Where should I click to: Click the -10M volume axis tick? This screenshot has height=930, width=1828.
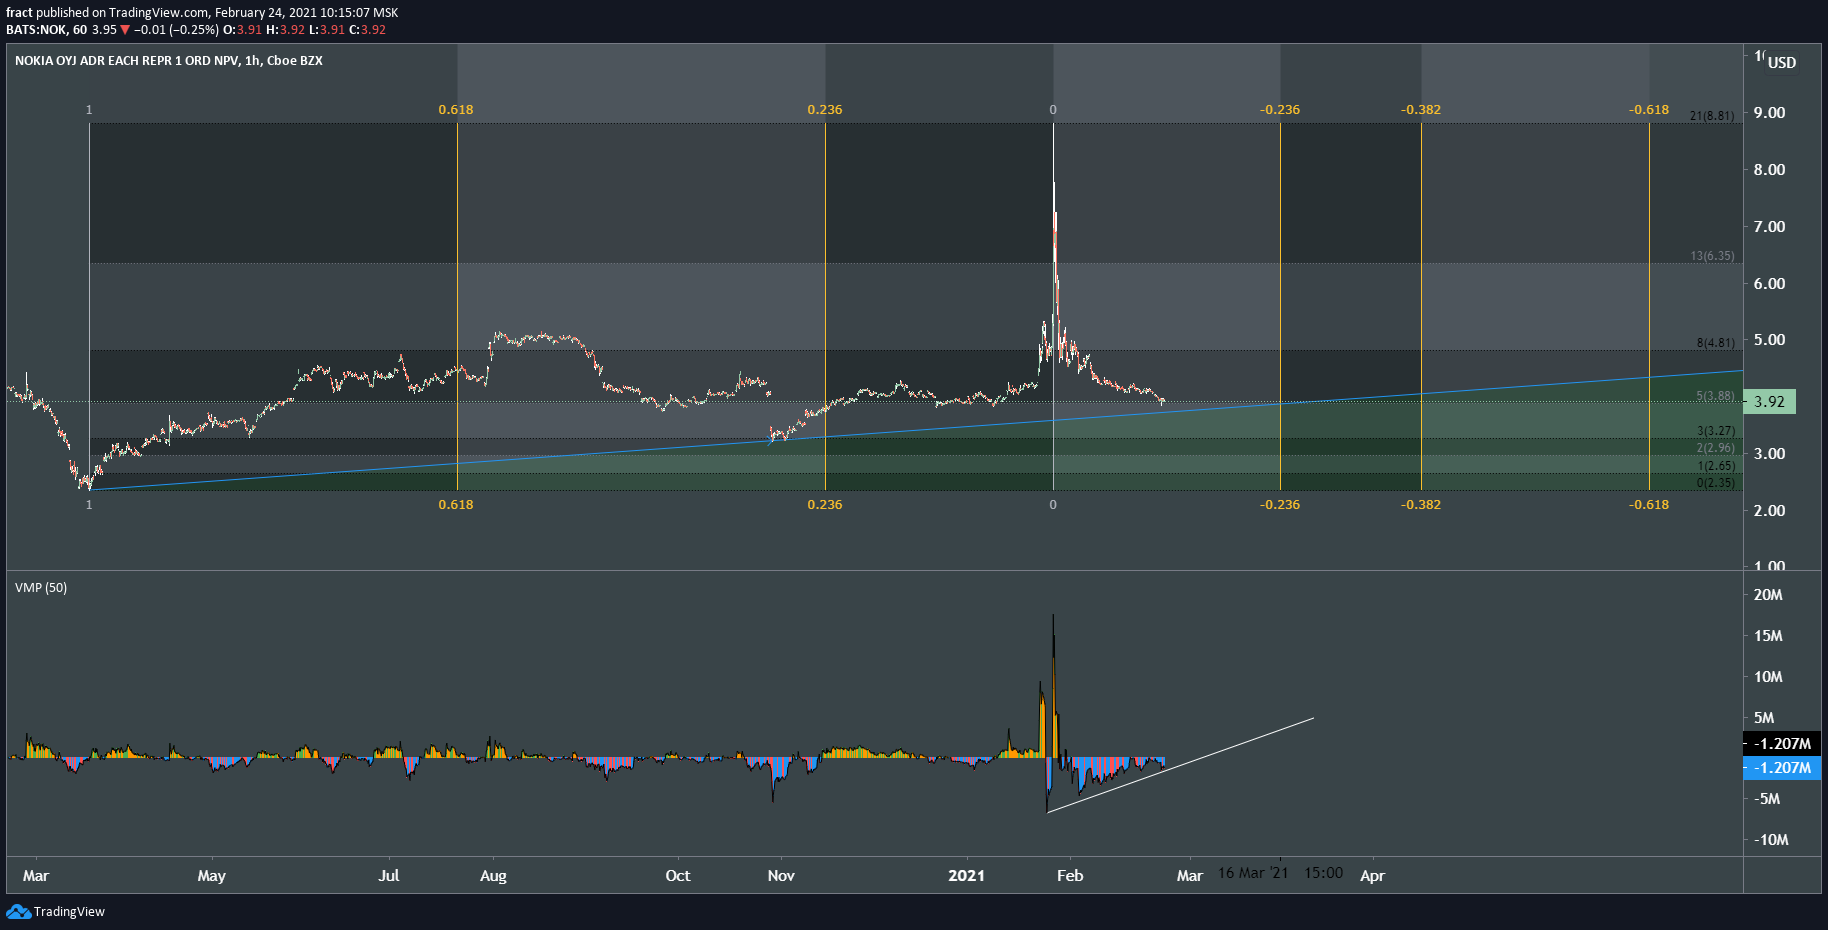coord(1771,840)
